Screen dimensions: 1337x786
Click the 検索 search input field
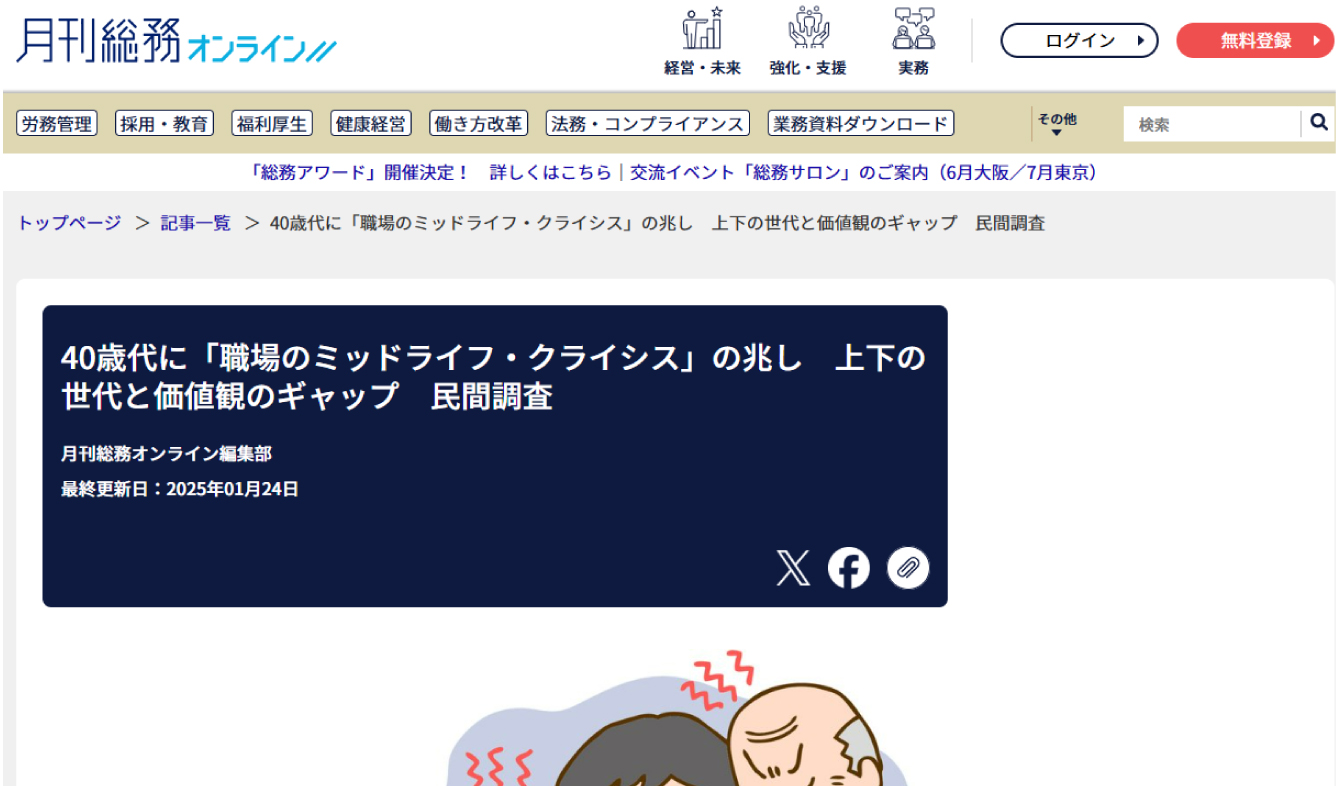point(1211,124)
